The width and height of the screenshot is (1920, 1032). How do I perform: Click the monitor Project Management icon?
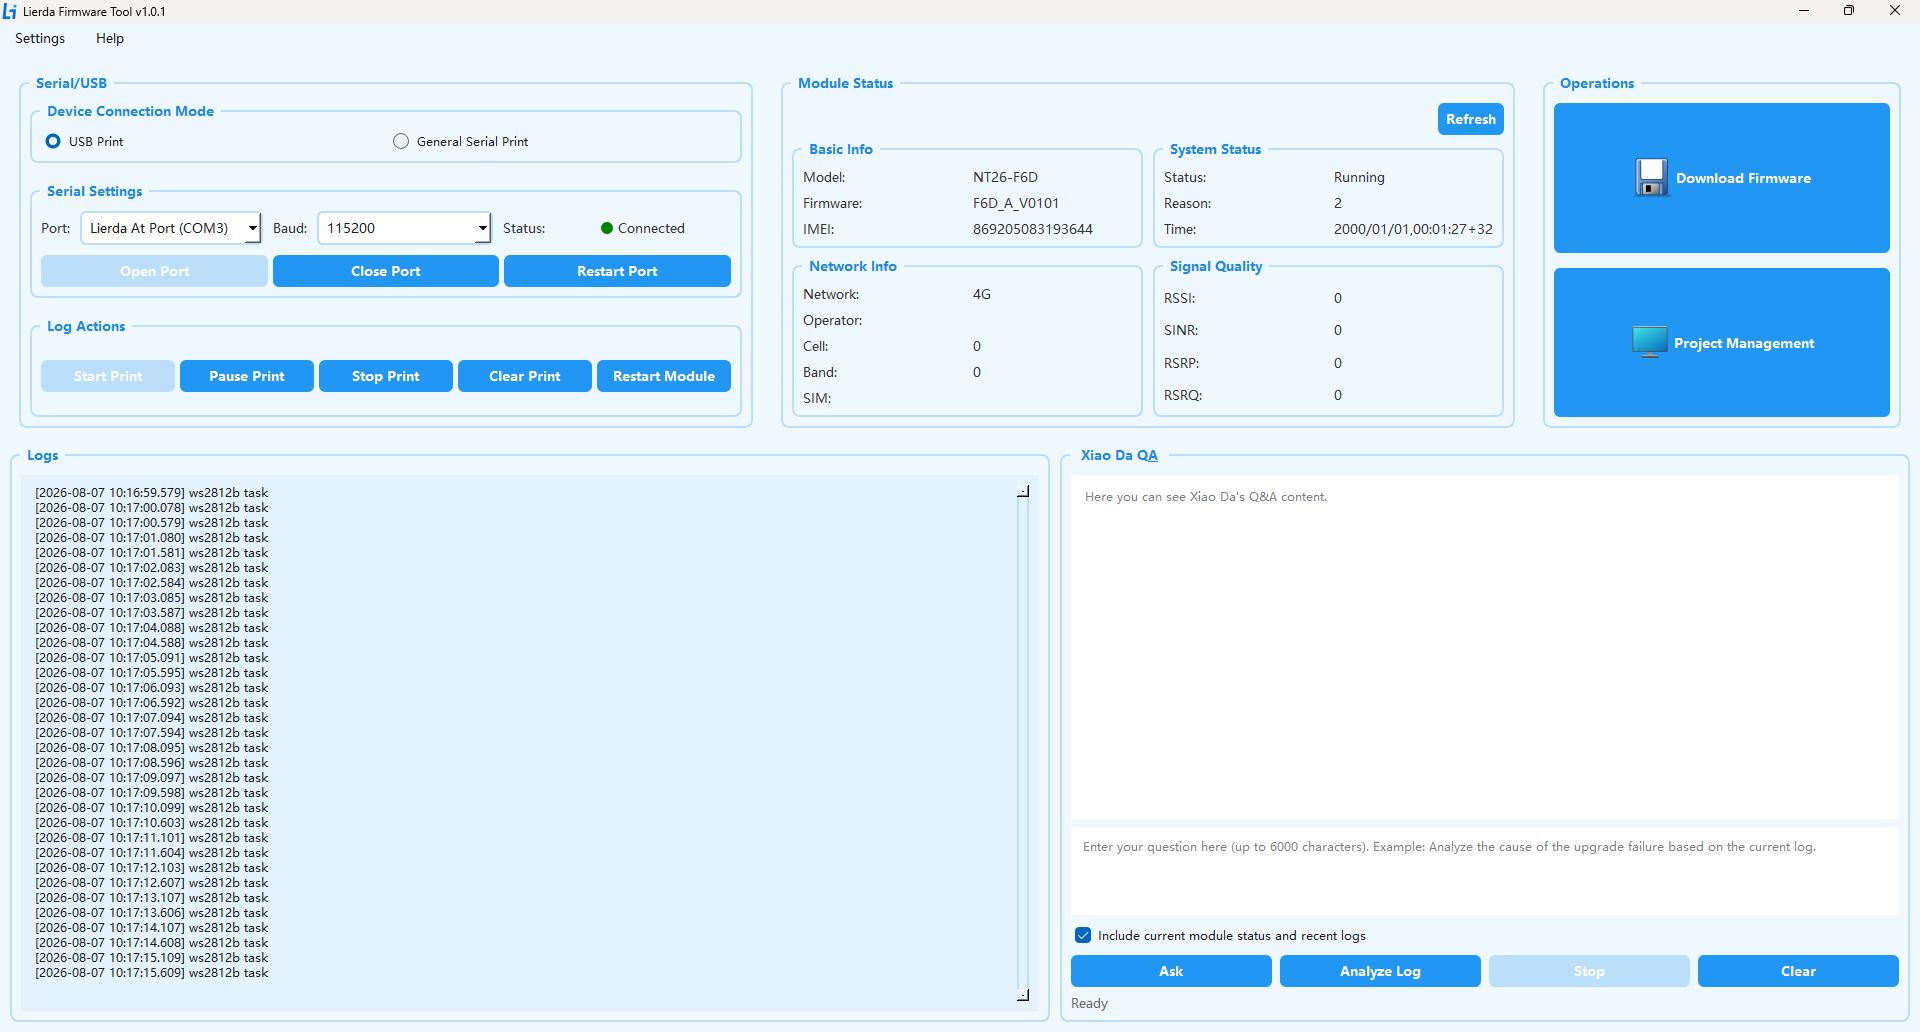point(1650,342)
